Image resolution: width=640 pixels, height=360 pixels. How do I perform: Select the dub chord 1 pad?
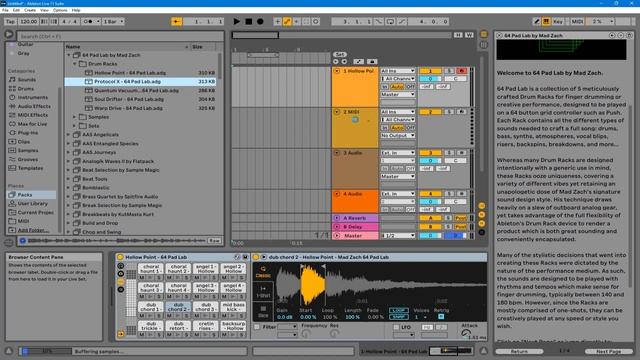pyautogui.click(x=151, y=307)
